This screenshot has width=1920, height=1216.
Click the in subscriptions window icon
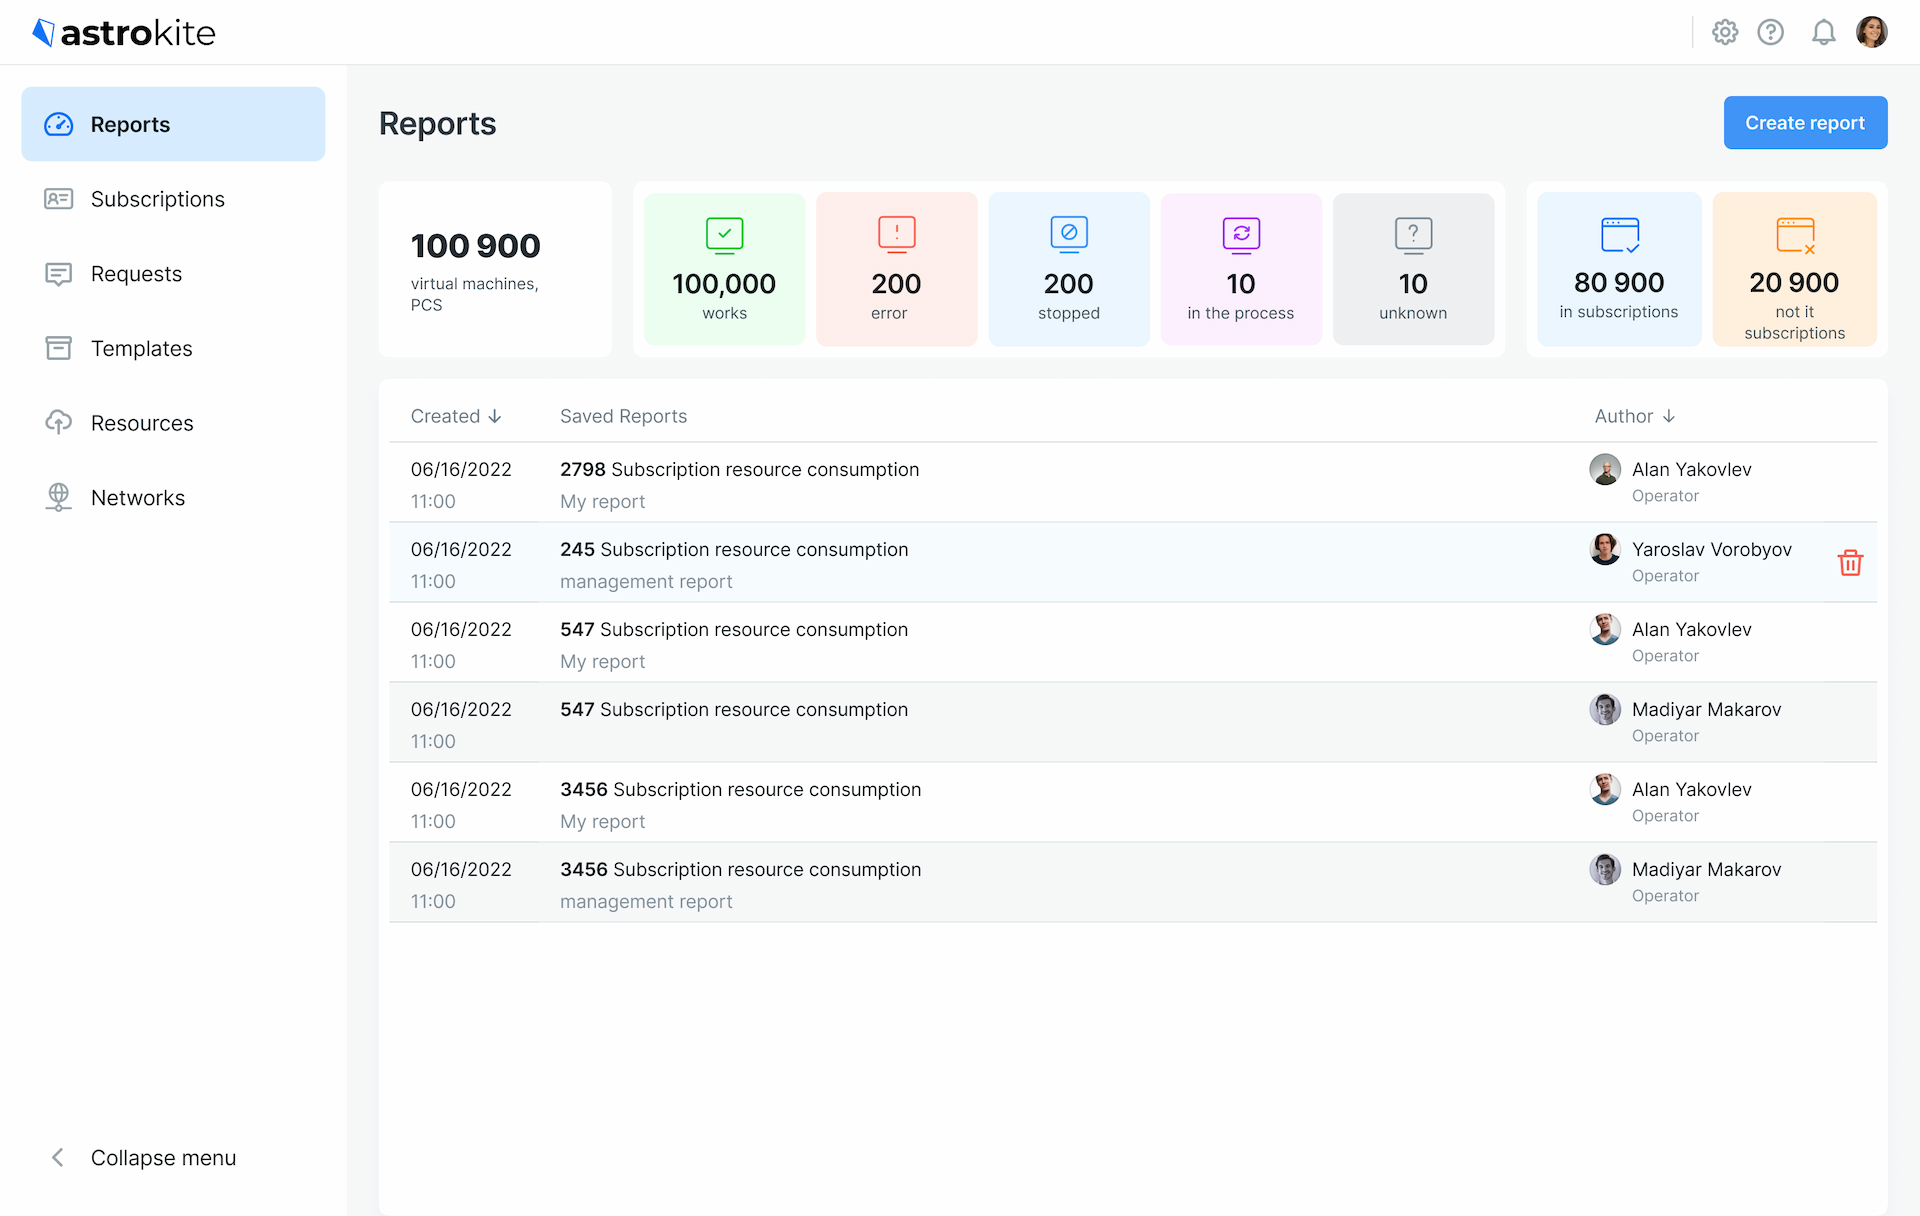[x=1620, y=235]
